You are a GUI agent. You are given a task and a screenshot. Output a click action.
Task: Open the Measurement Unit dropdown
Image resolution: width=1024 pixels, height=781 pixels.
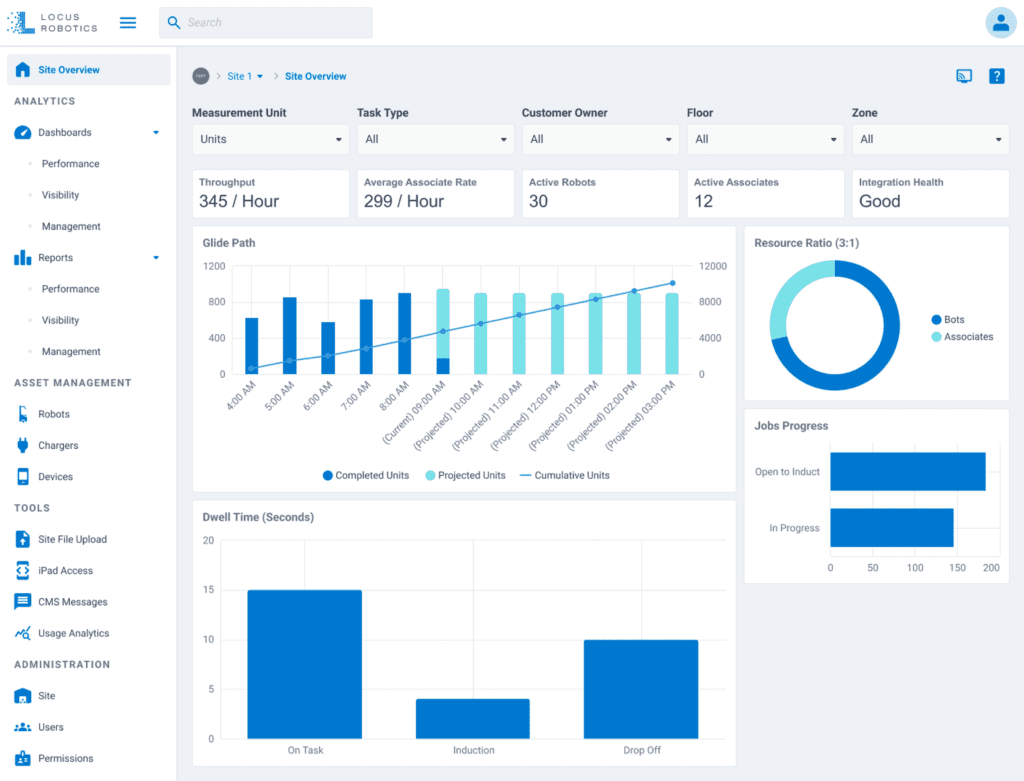[x=270, y=139]
